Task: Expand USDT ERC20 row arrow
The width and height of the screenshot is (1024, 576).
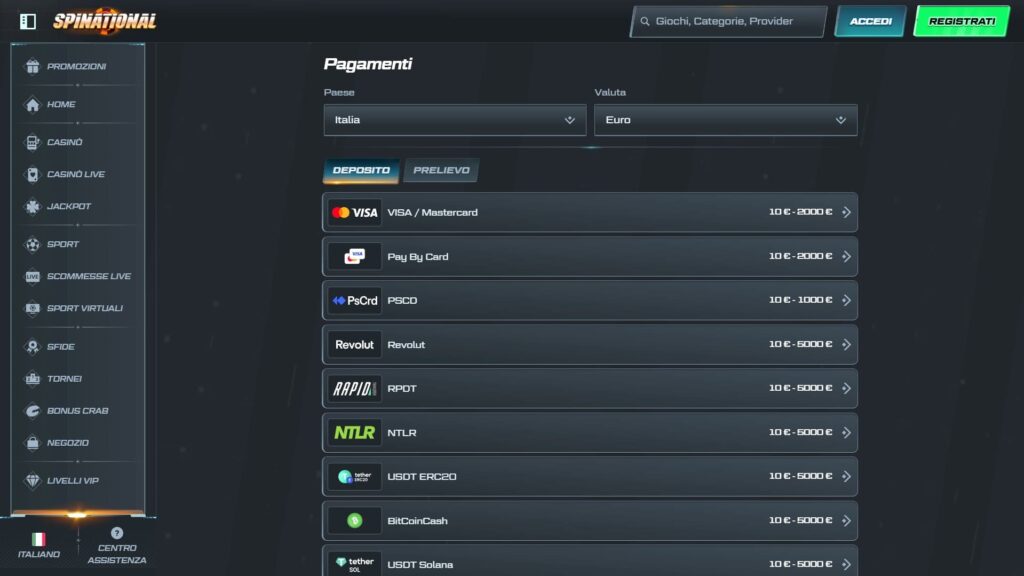Action: pyautogui.click(x=846, y=477)
